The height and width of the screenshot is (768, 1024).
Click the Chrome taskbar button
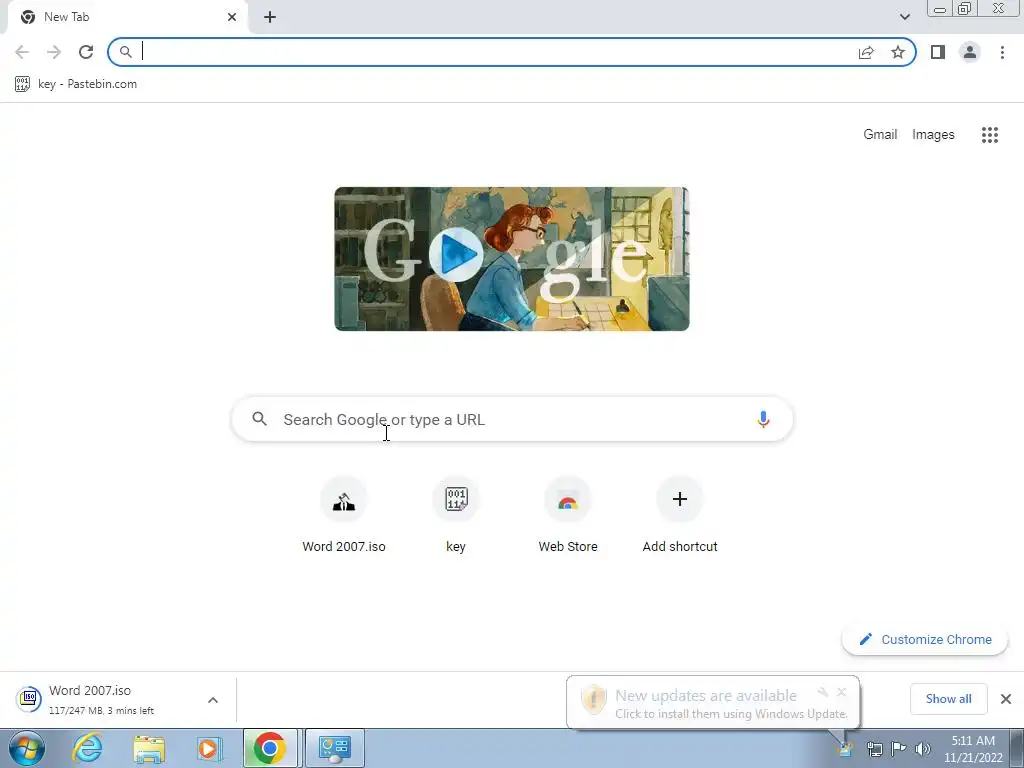point(270,748)
